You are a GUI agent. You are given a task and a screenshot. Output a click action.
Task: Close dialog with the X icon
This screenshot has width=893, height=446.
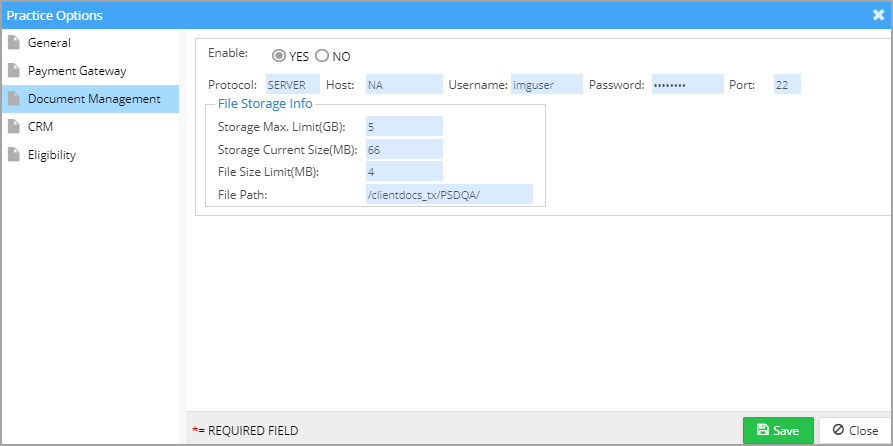tap(879, 15)
